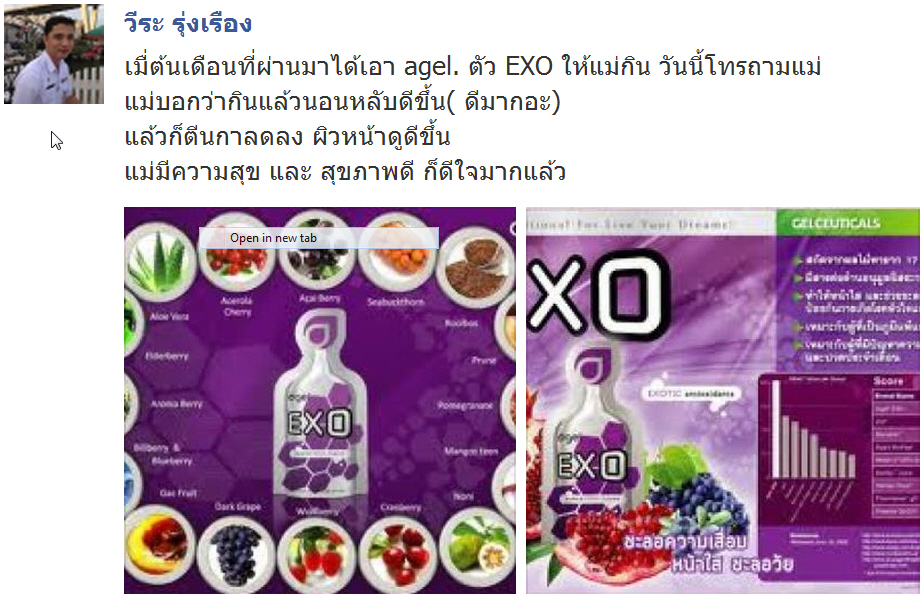Click the post's first line mentioning agel. EXO
Viewport: 922px width, 594px height.
click(473, 66)
